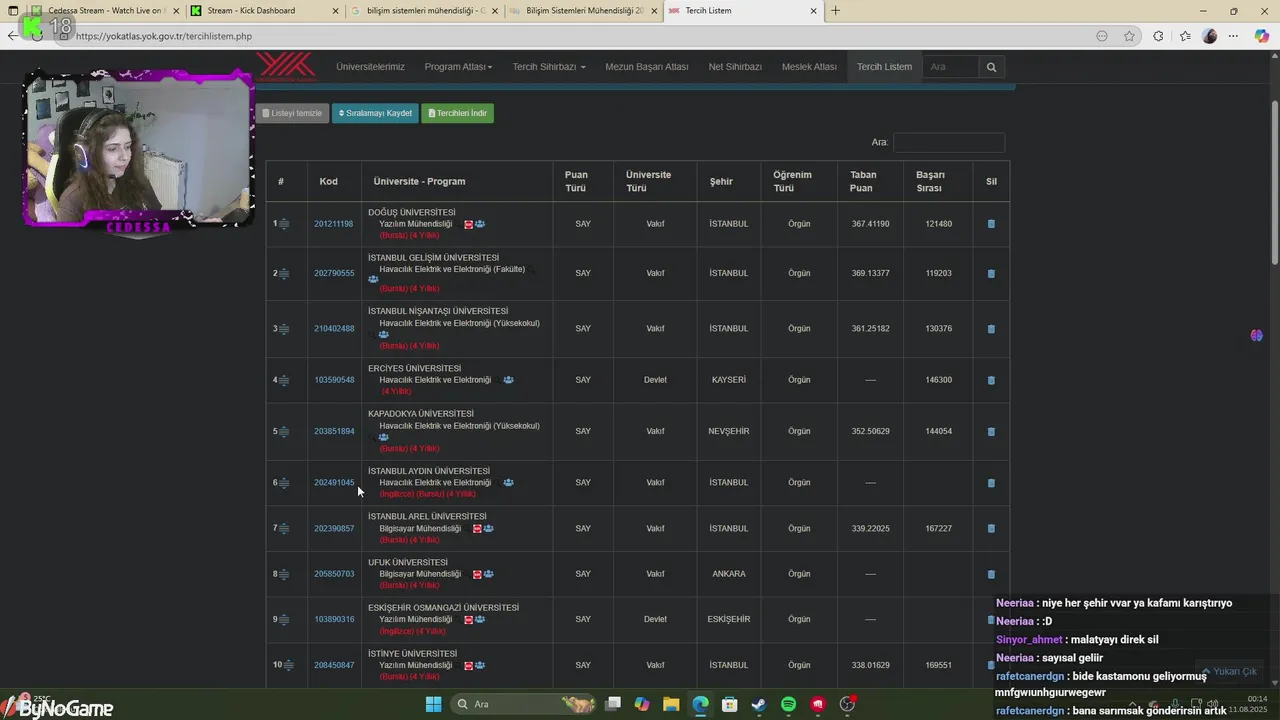Open program code link 208450847

pyautogui.click(x=334, y=665)
